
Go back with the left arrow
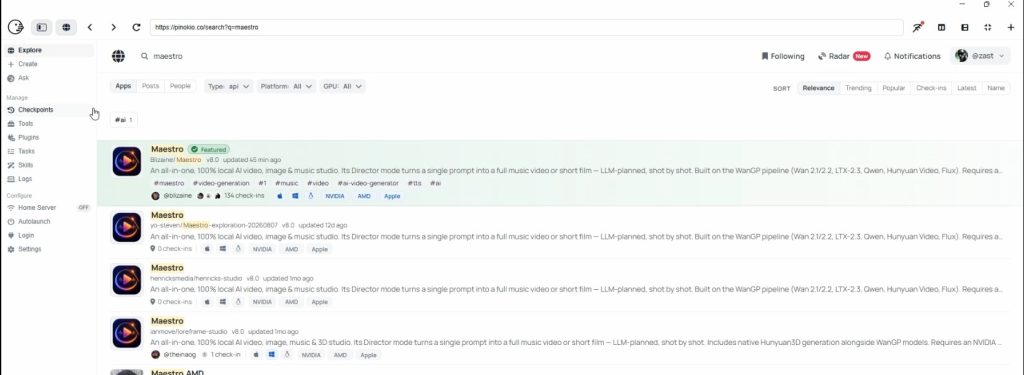90,27
